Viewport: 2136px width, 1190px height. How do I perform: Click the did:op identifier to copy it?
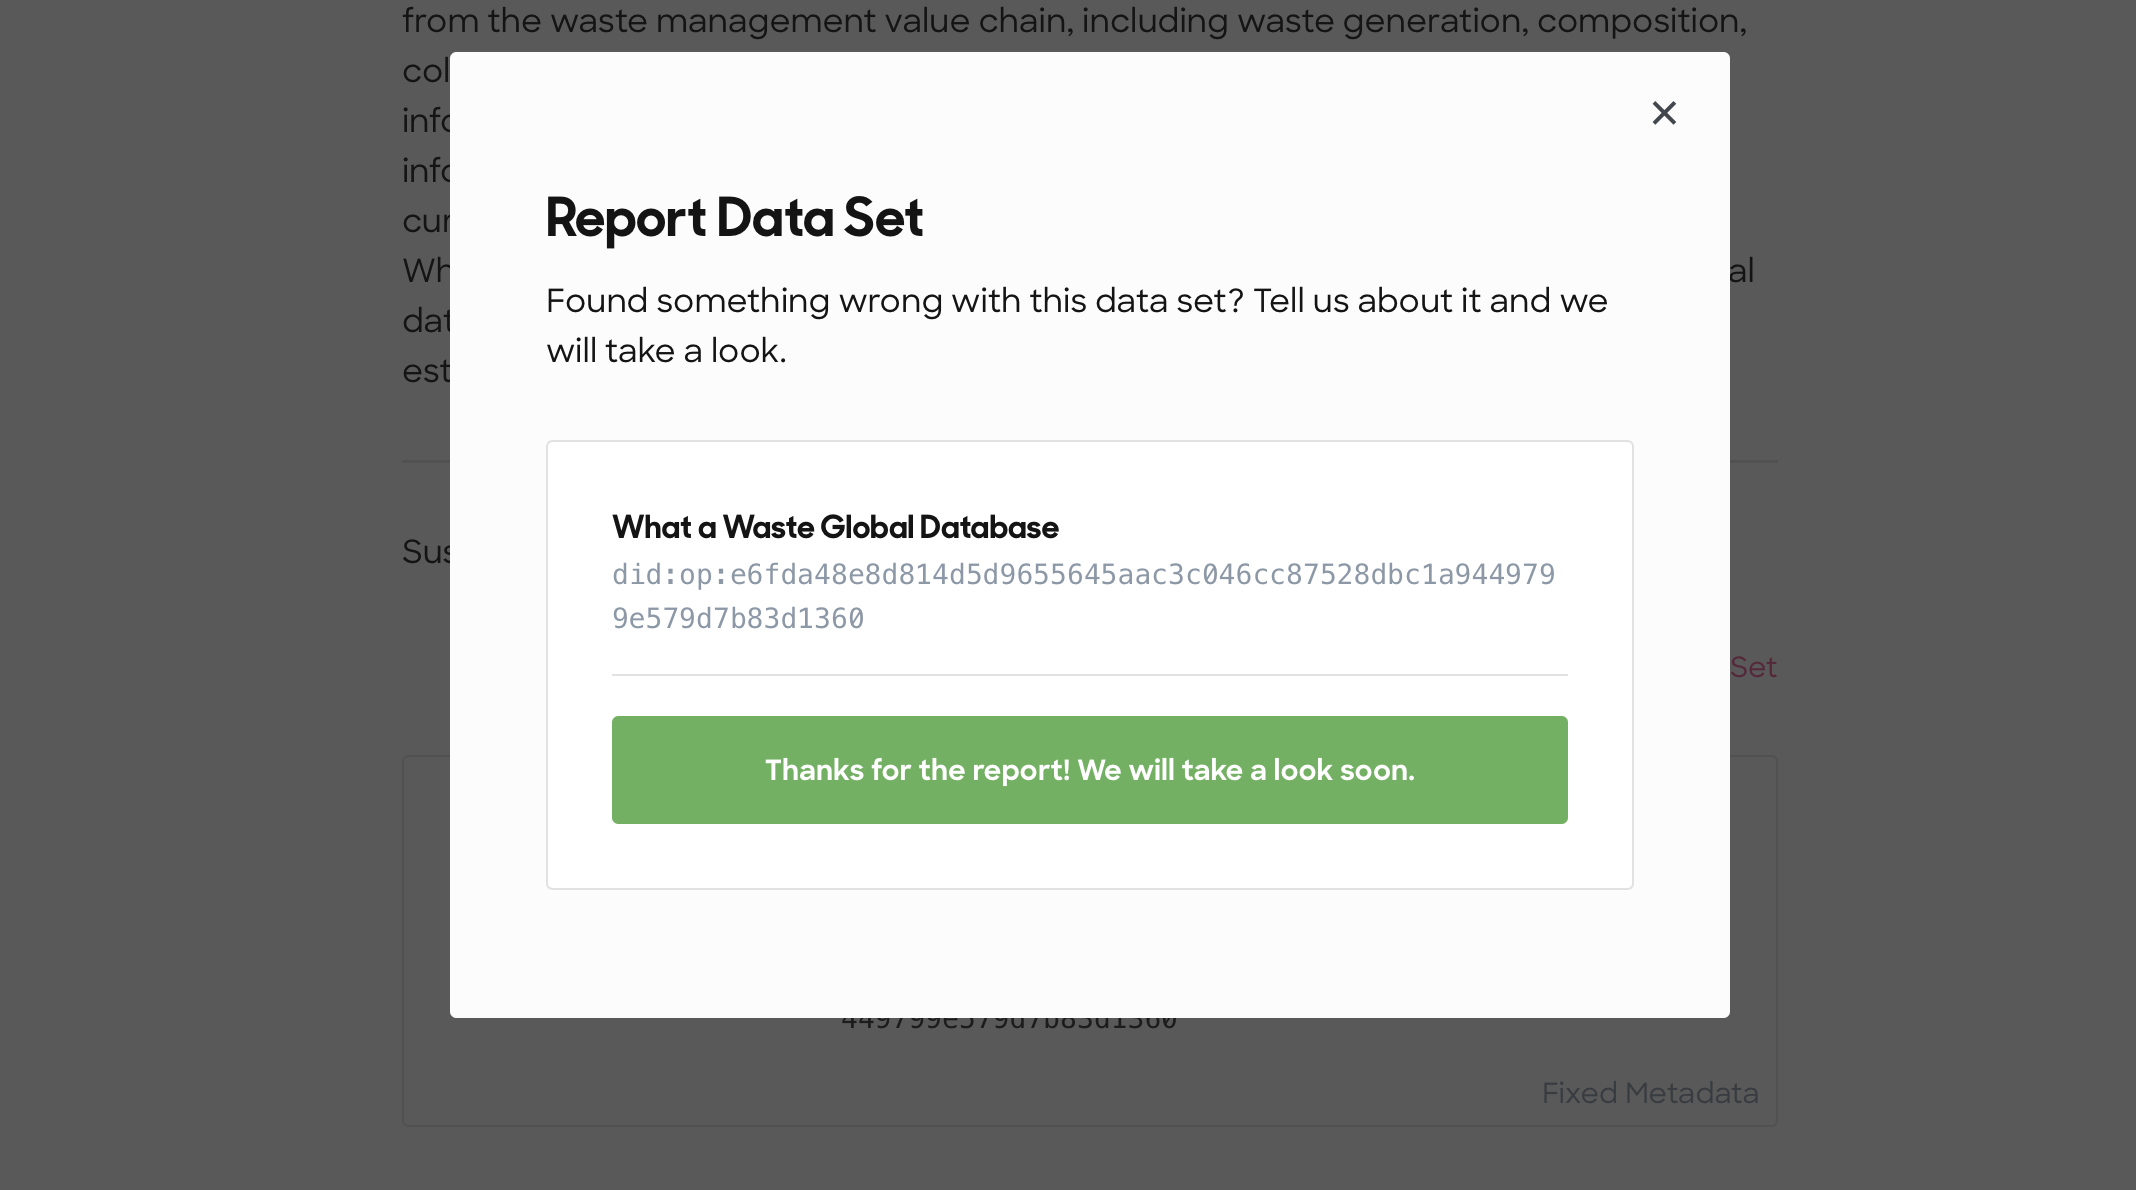(x=1083, y=596)
